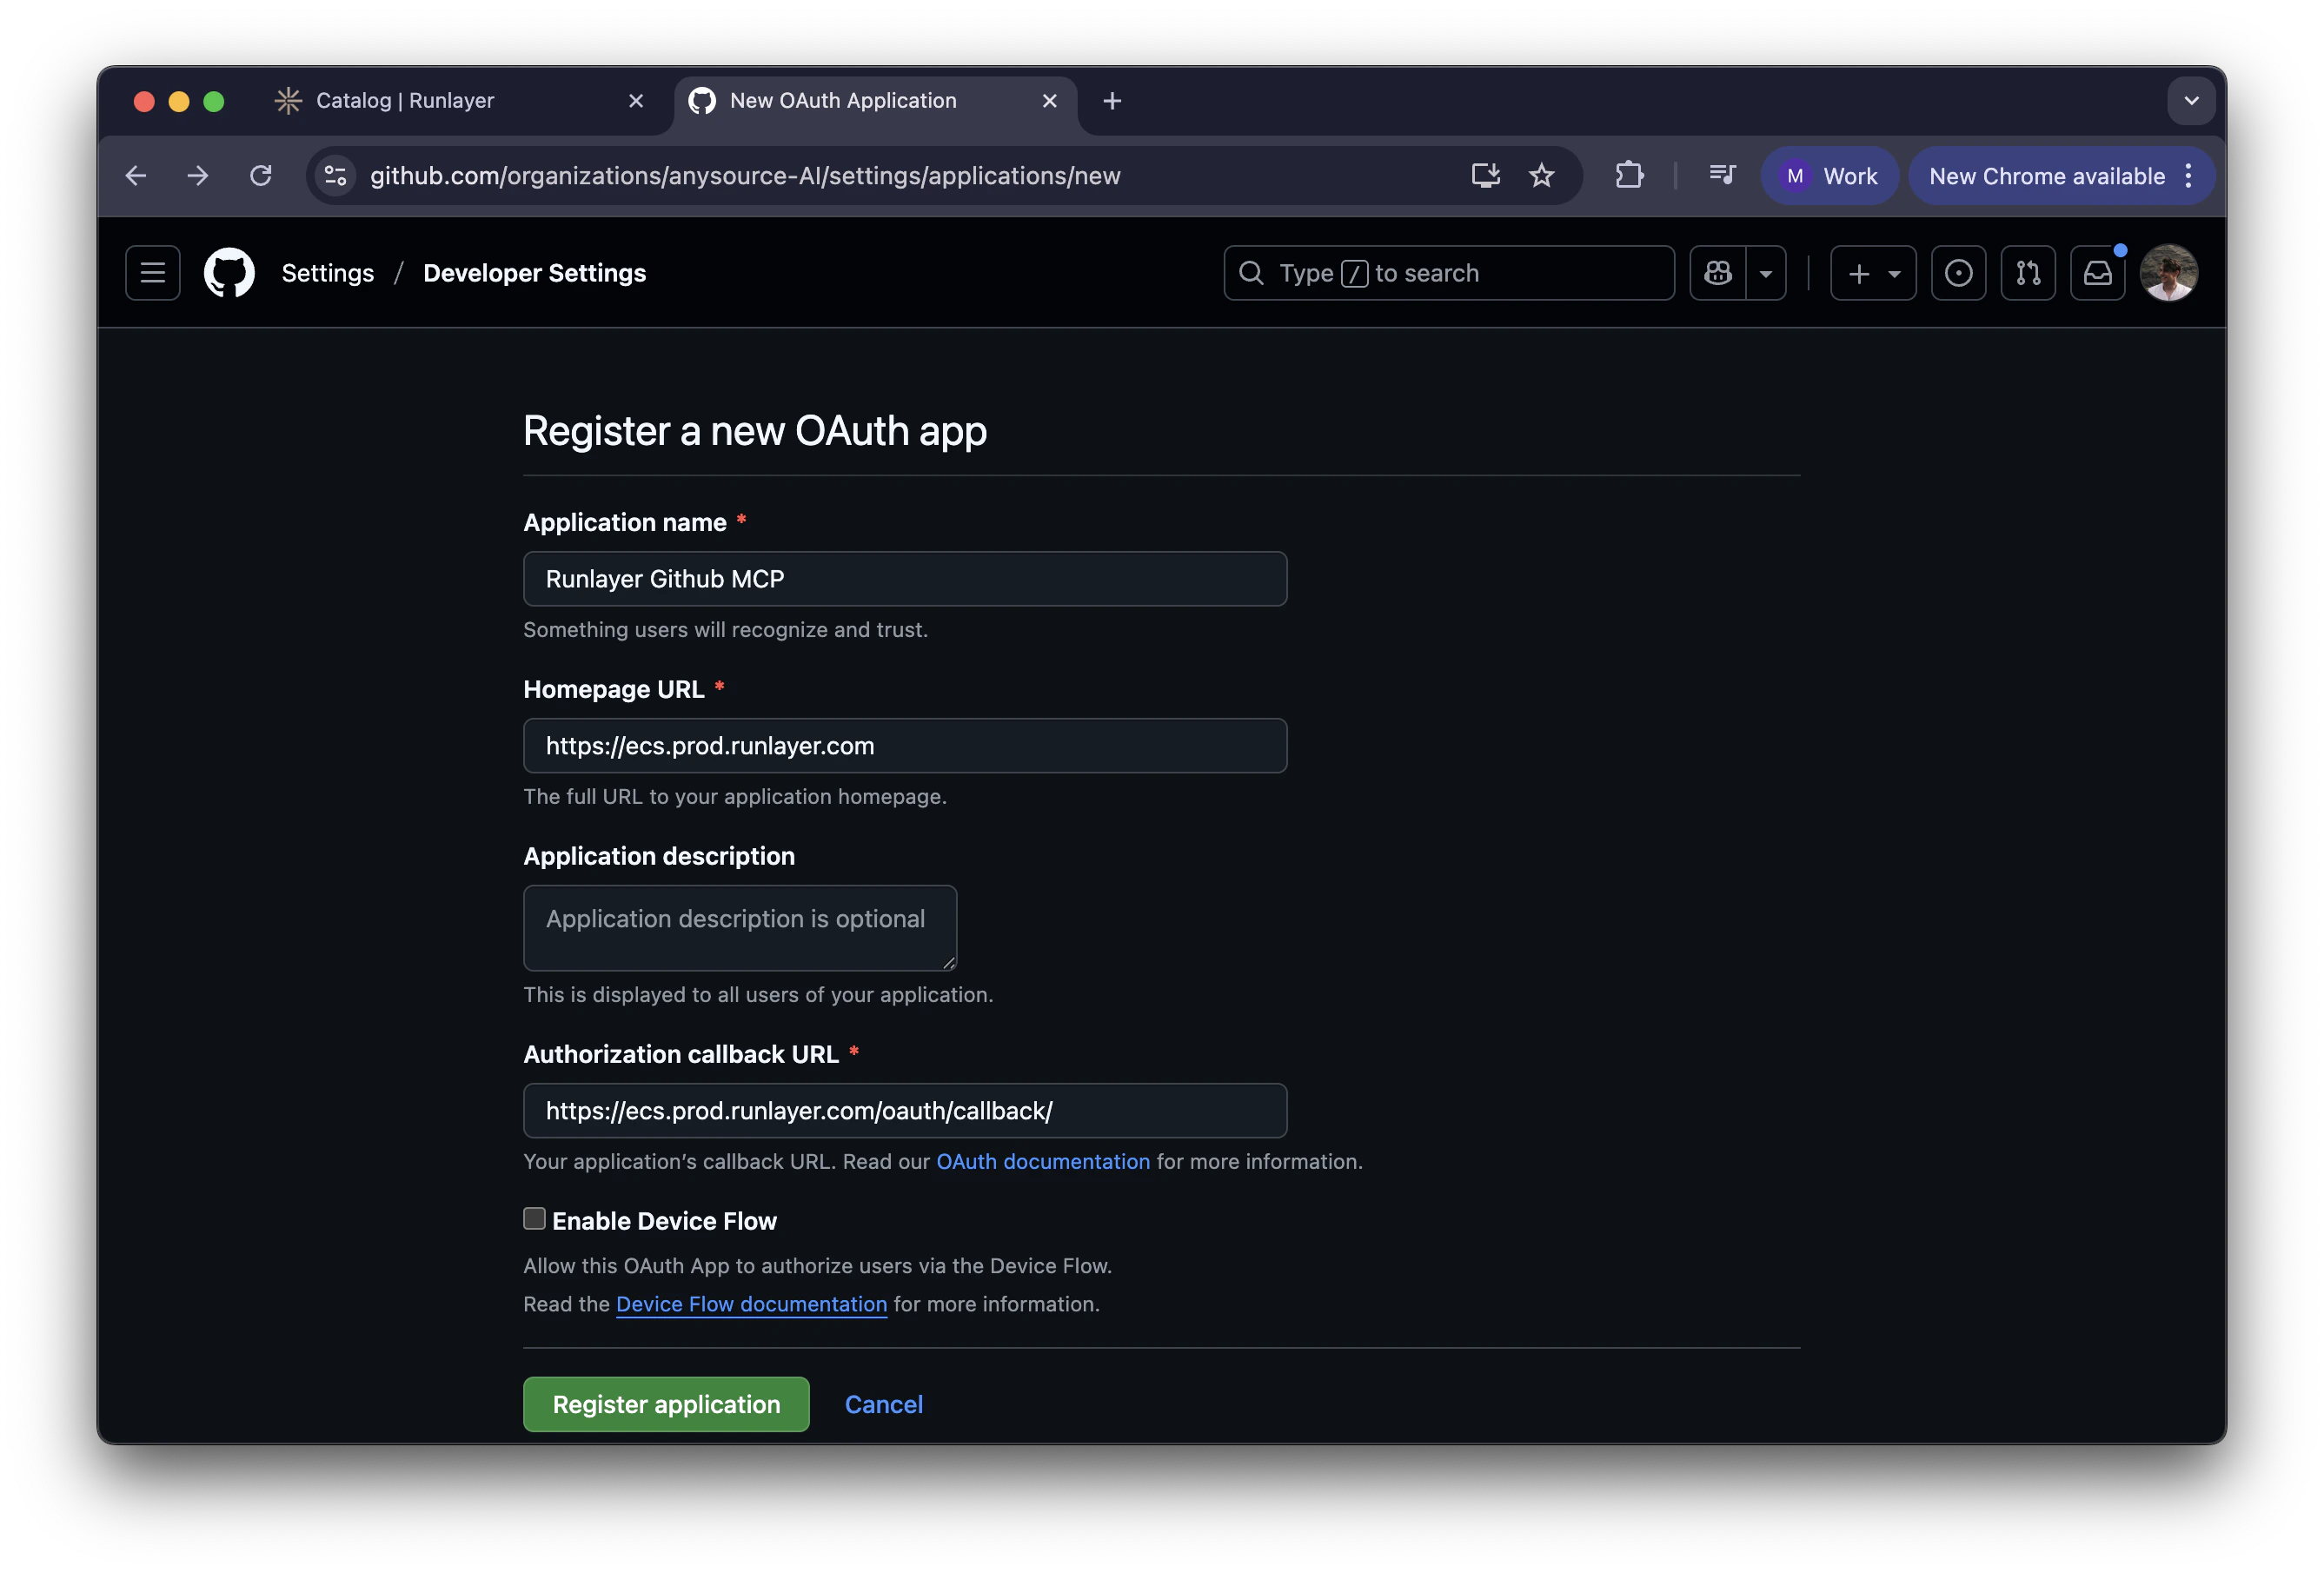Bookmark this page with the star icon
Screen dimensions: 2324x1573
point(1541,176)
